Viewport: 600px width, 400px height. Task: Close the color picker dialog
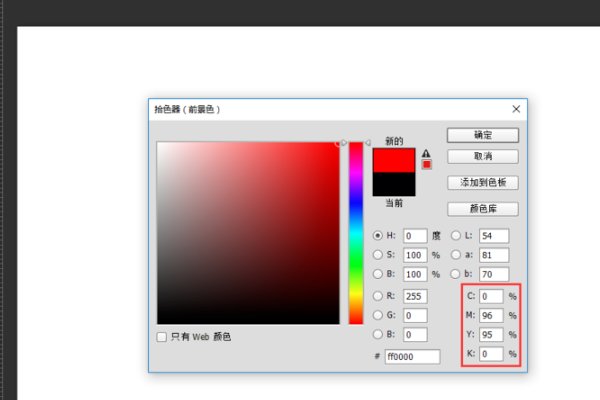coord(516,108)
